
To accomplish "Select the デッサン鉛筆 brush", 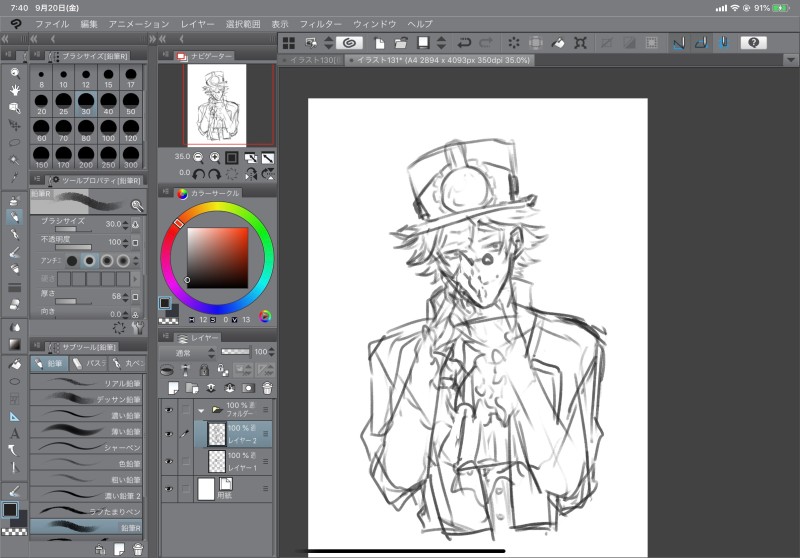I will click(x=86, y=399).
